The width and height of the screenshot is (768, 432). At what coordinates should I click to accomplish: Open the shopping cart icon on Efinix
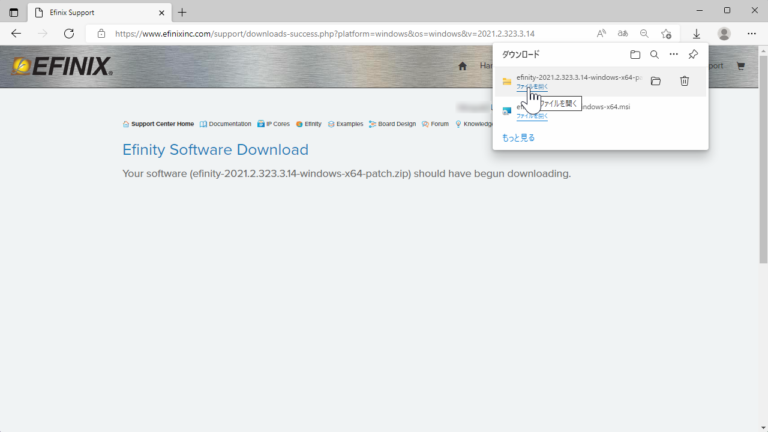tap(741, 66)
